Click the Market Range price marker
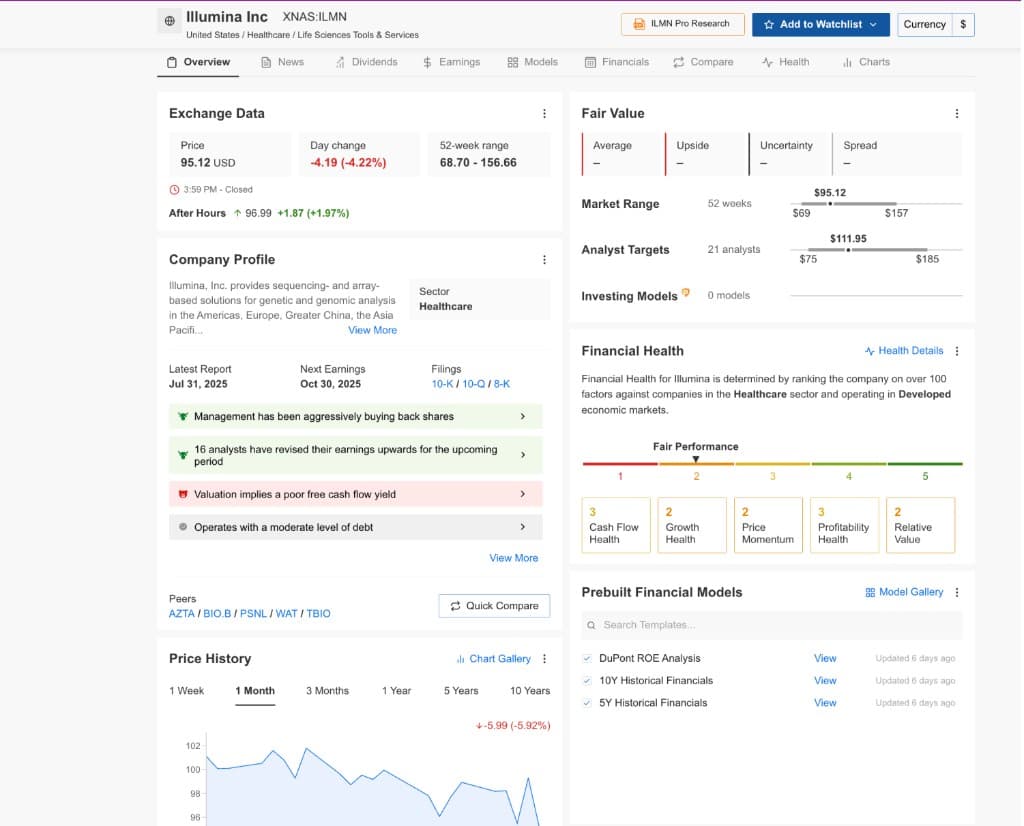 click(x=830, y=204)
